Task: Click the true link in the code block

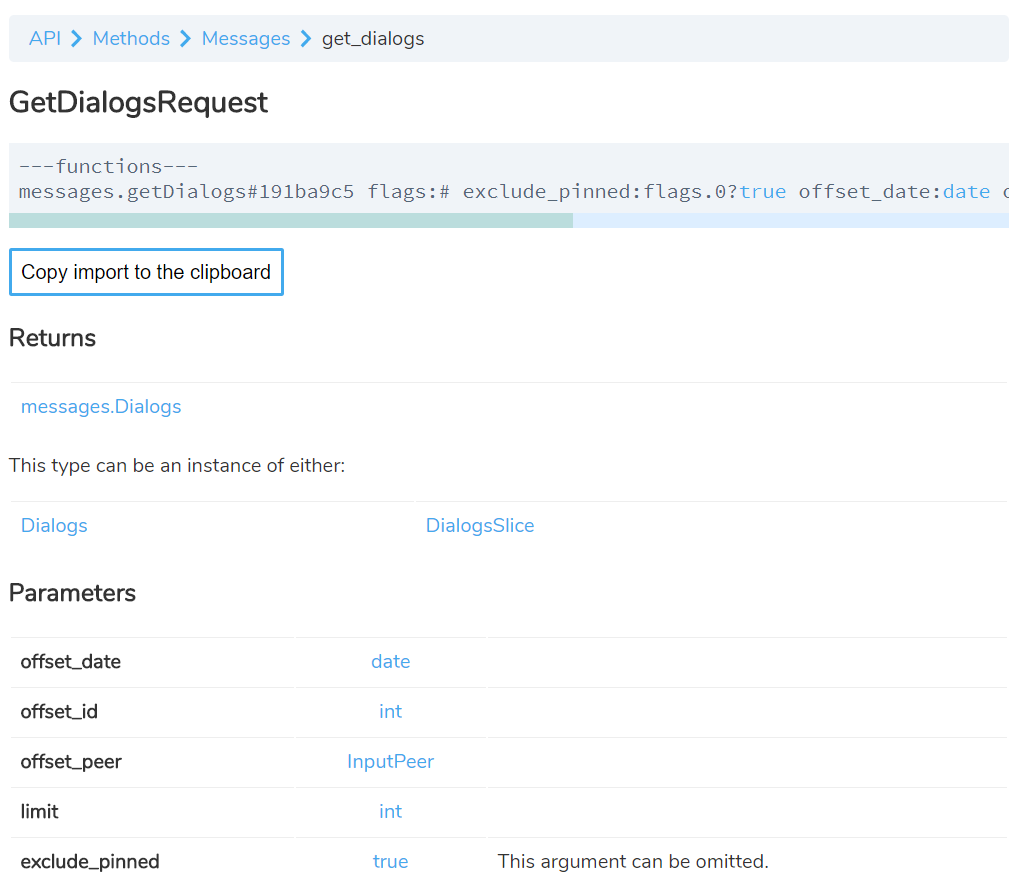Action: point(763,191)
